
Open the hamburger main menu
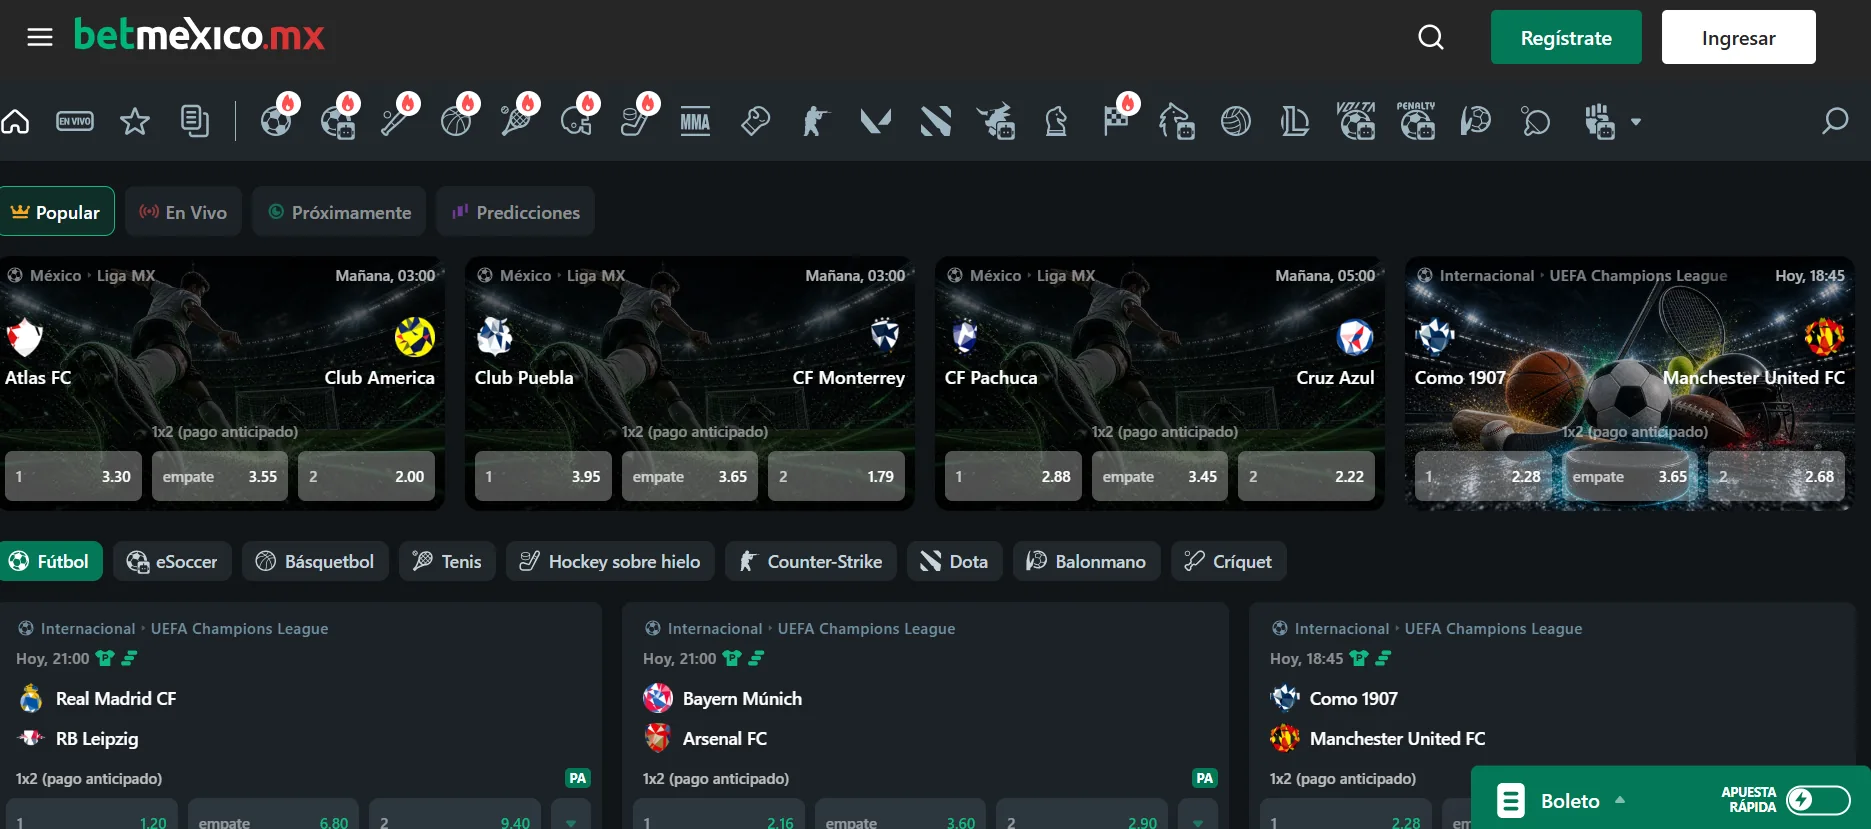pos(40,38)
